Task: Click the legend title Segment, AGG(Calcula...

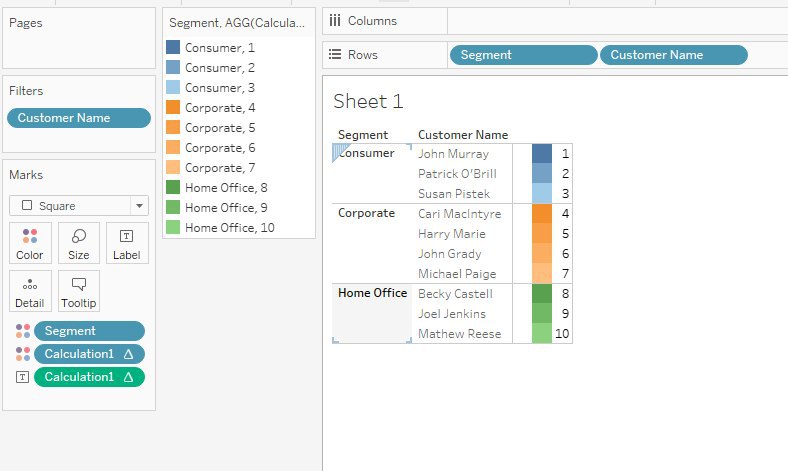Action: pos(237,23)
